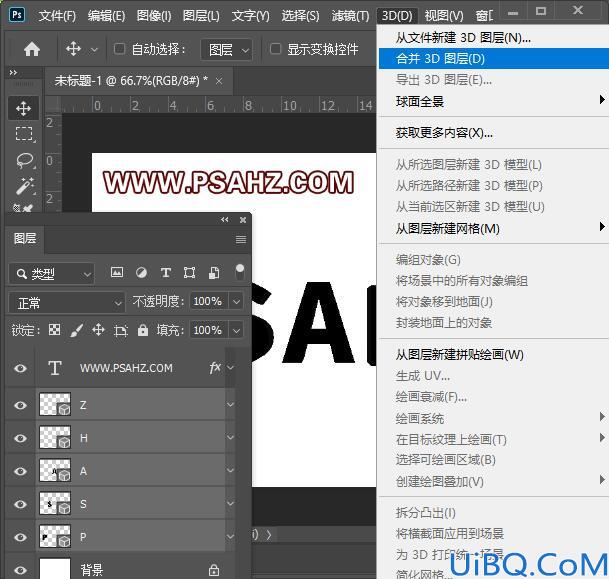This screenshot has height=579, width=609.
Task: Switch to the 图层 panel tab
Action: [x=25, y=238]
